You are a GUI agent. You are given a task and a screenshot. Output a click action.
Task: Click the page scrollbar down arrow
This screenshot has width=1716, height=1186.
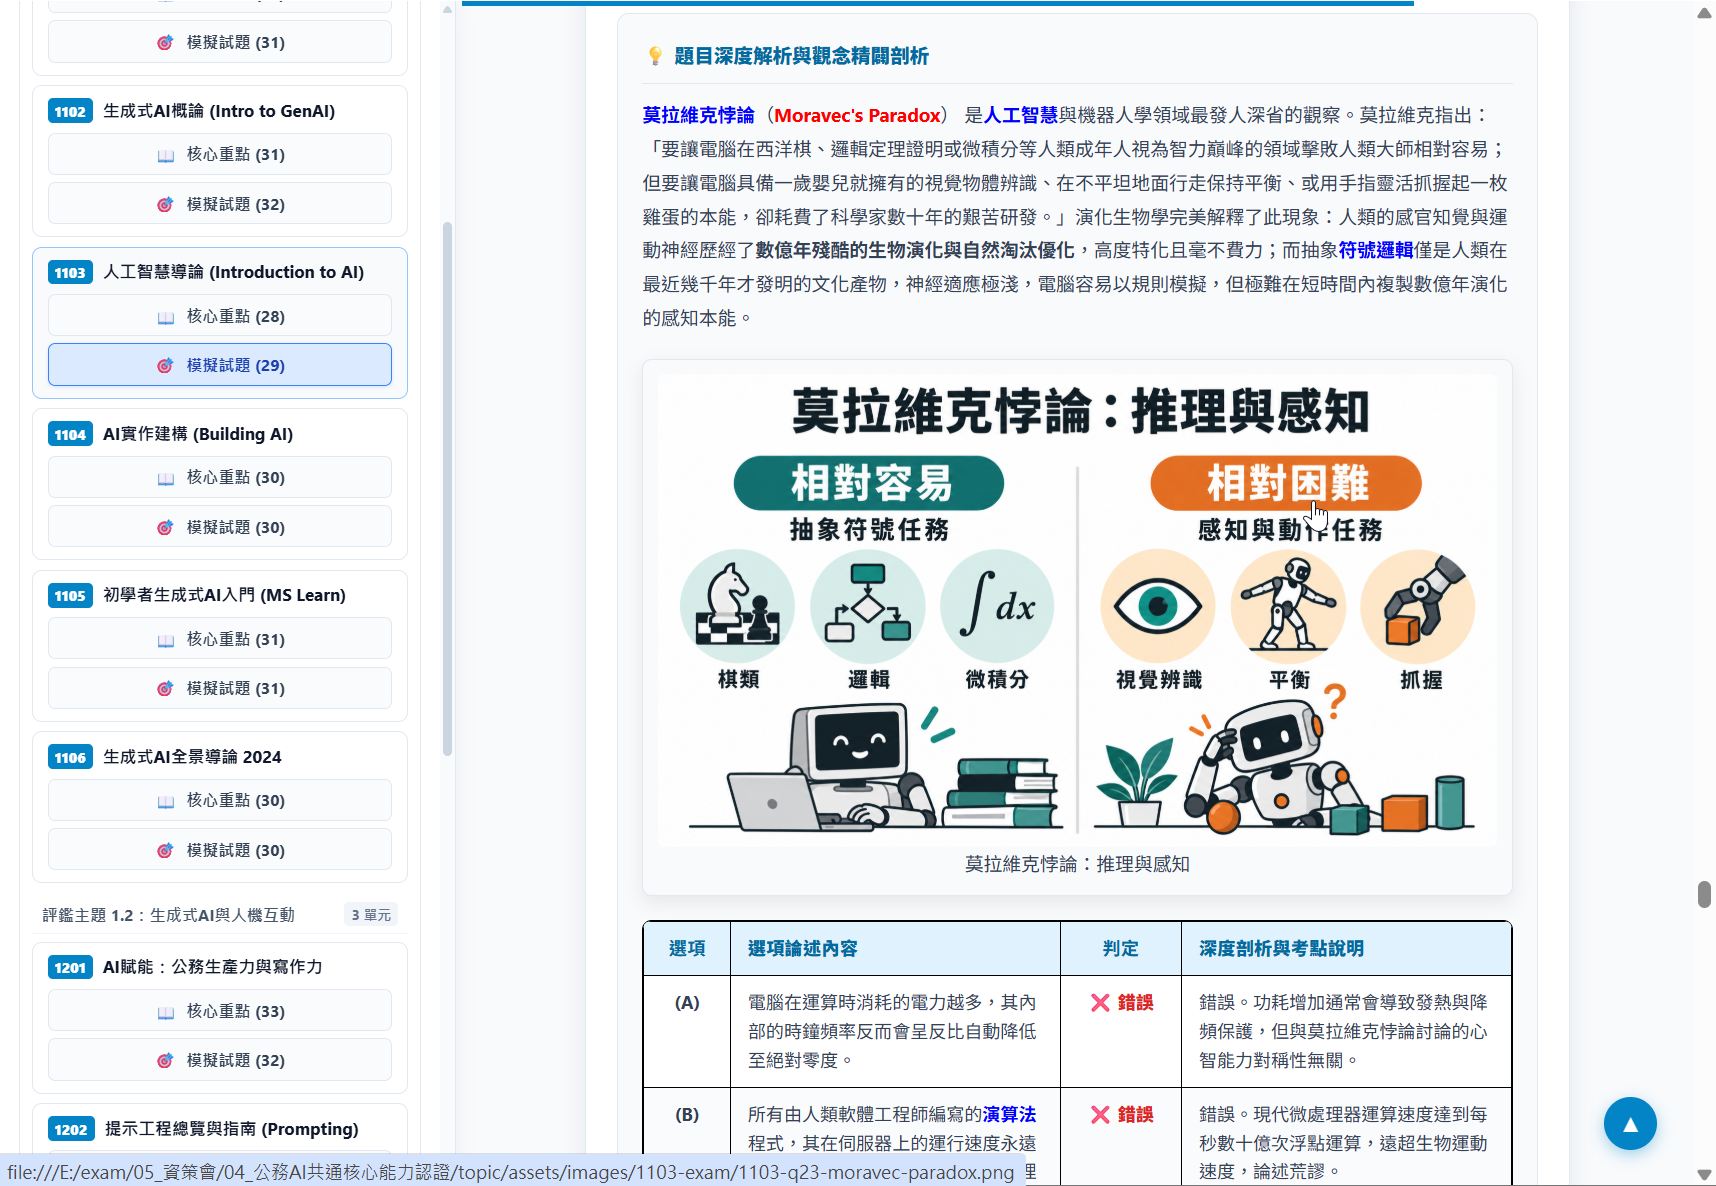click(x=1704, y=1174)
